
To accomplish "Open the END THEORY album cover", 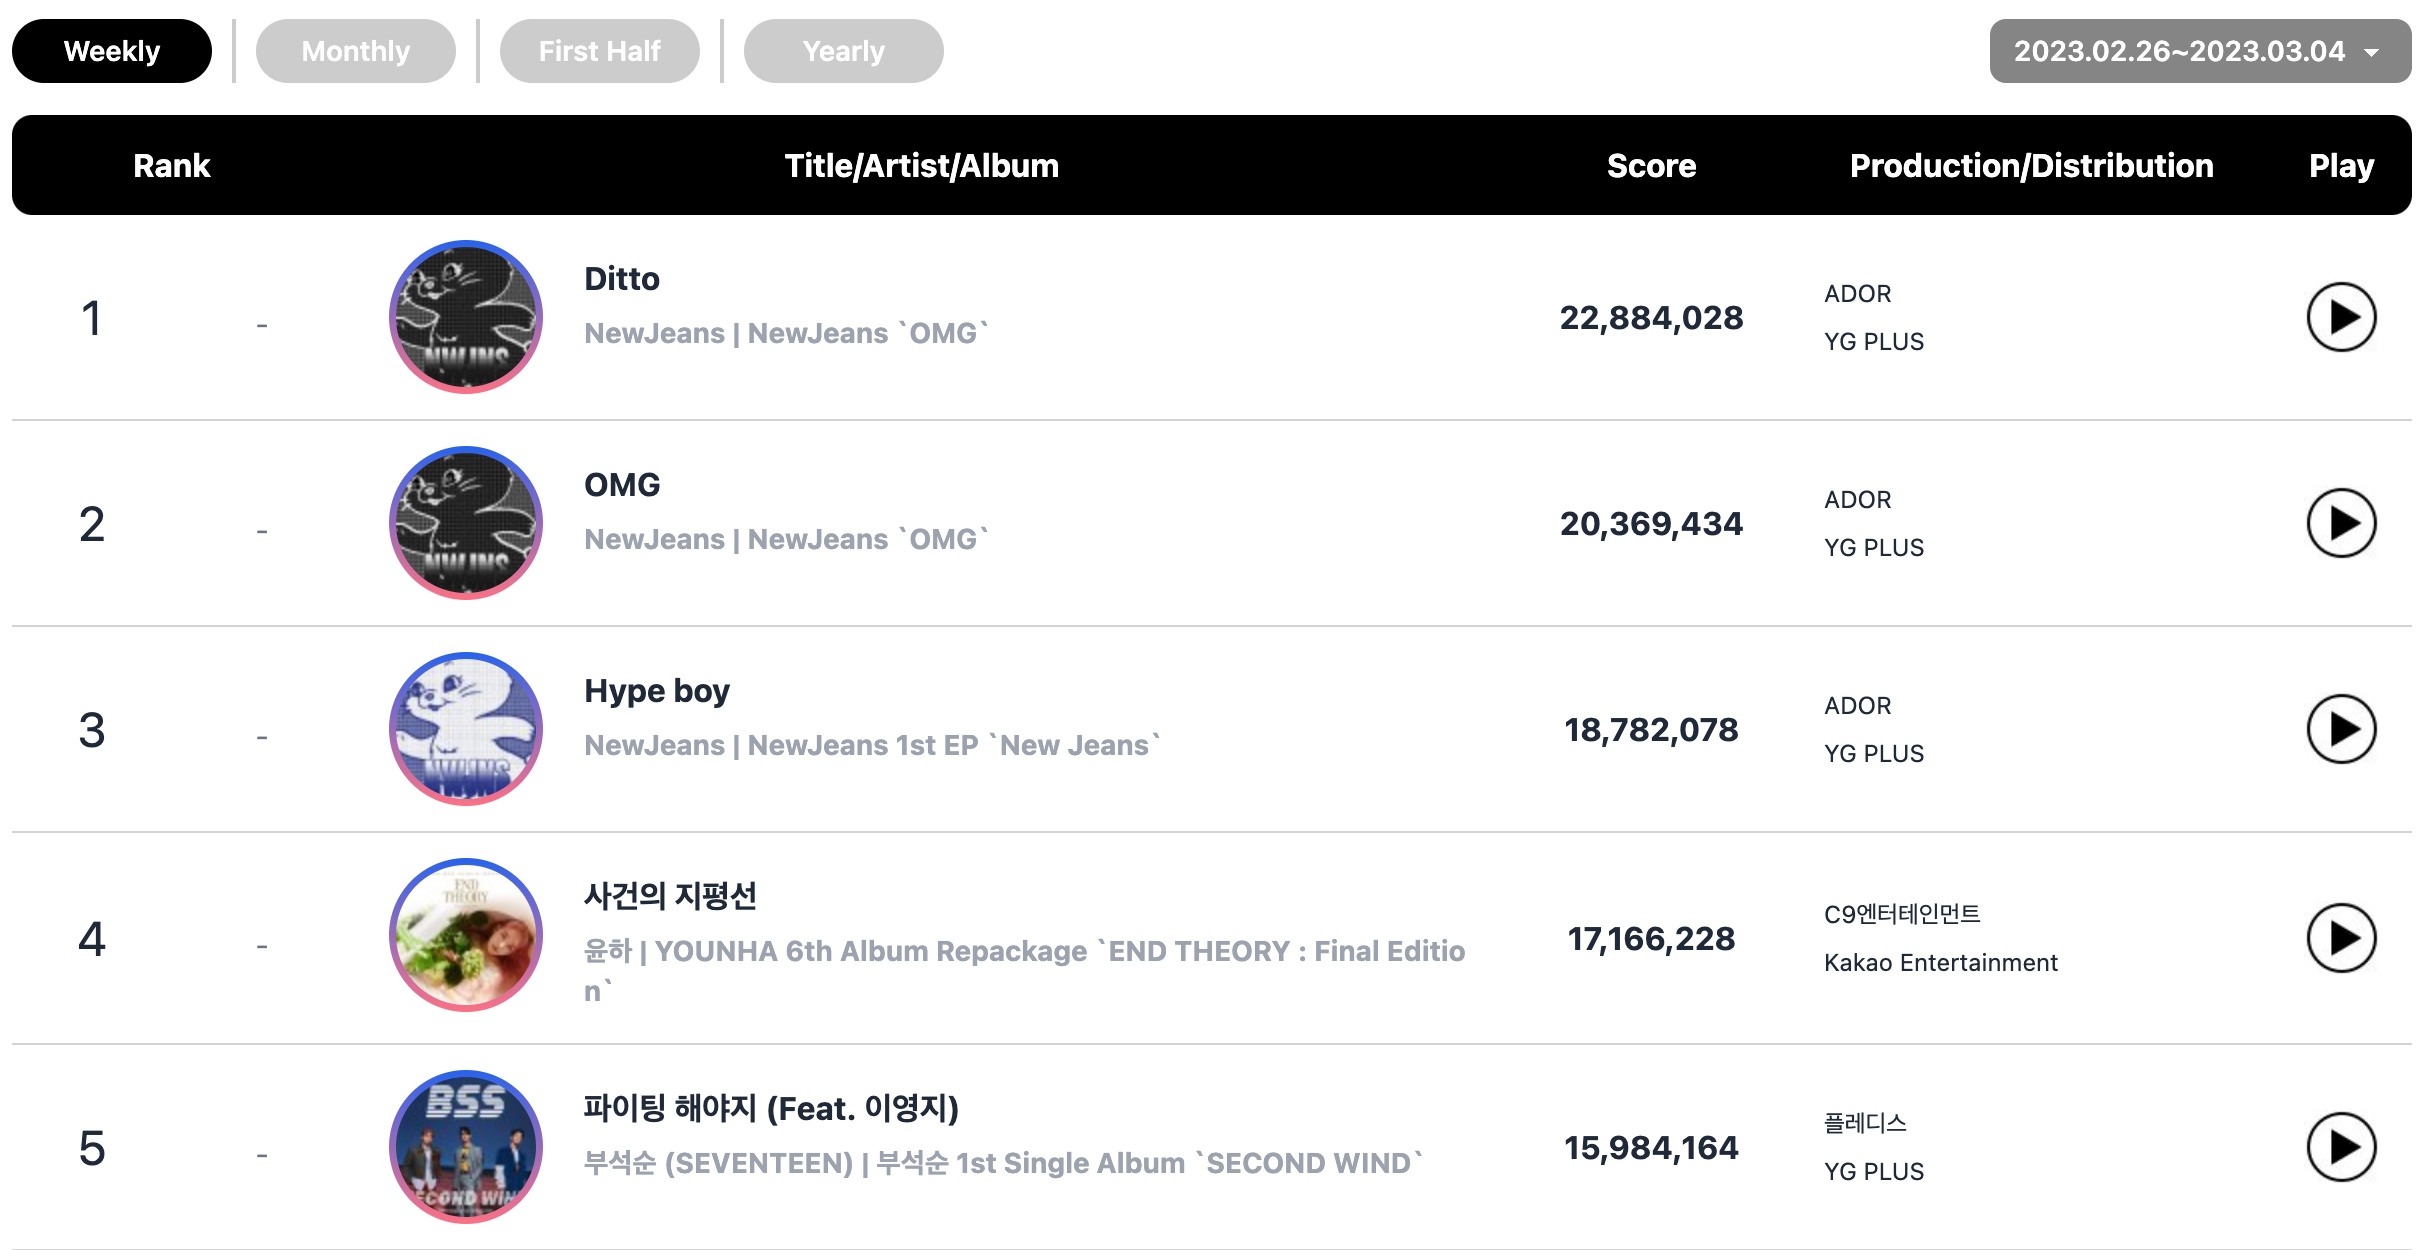I will click(x=466, y=935).
